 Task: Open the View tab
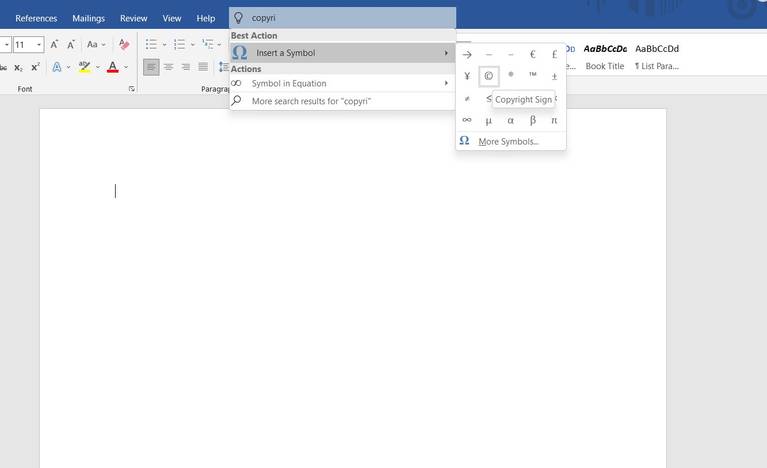pos(172,18)
